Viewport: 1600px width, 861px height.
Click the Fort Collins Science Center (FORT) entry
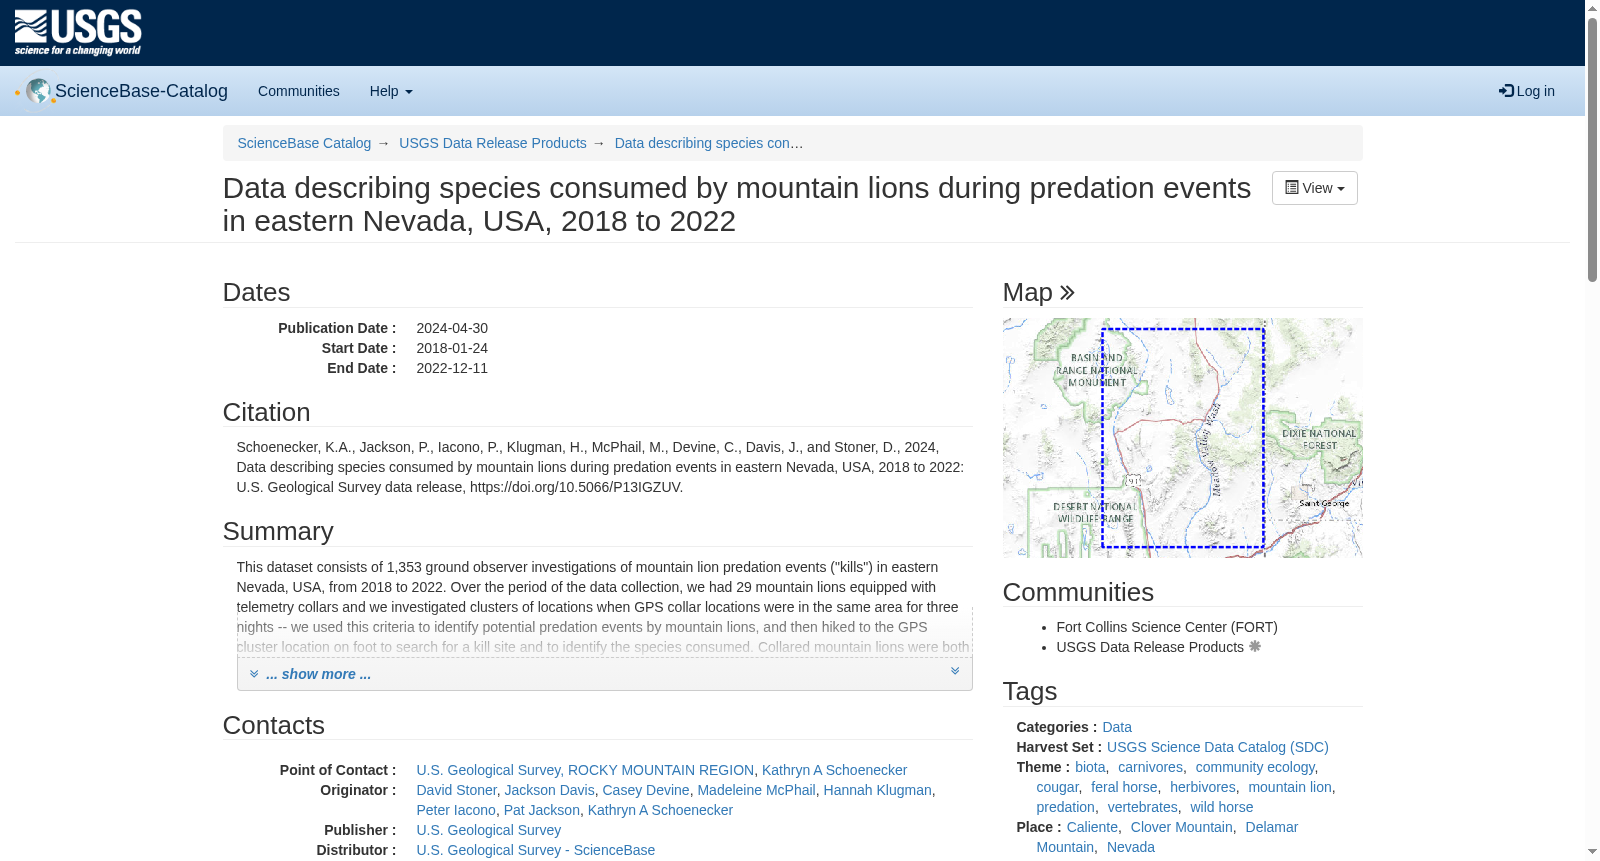[1167, 627]
